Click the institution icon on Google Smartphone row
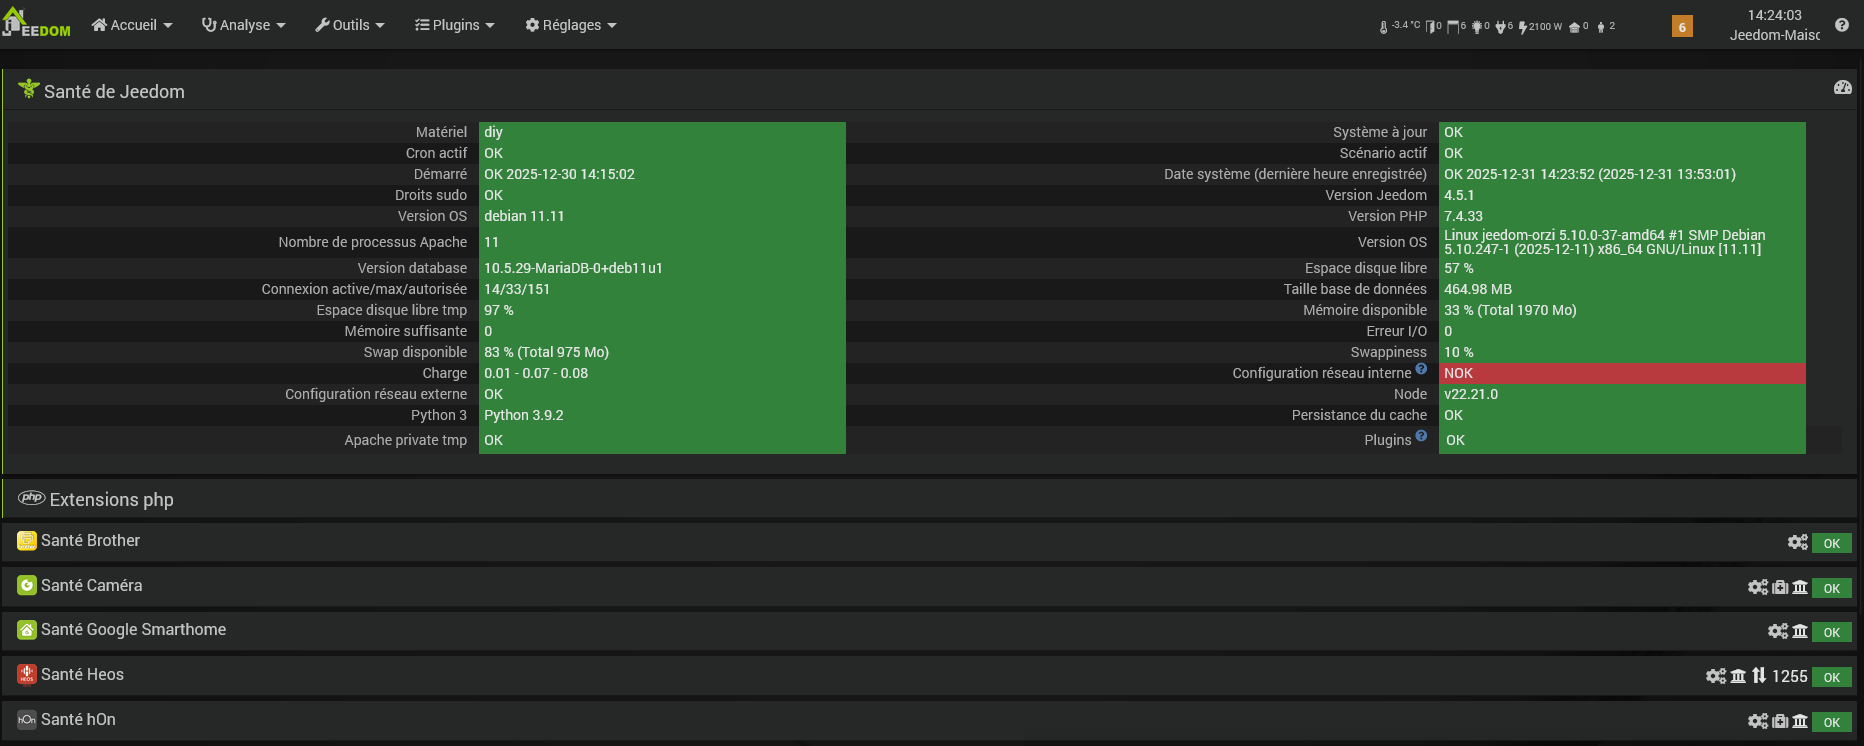Screen dimensions: 1864x746 1800,631
